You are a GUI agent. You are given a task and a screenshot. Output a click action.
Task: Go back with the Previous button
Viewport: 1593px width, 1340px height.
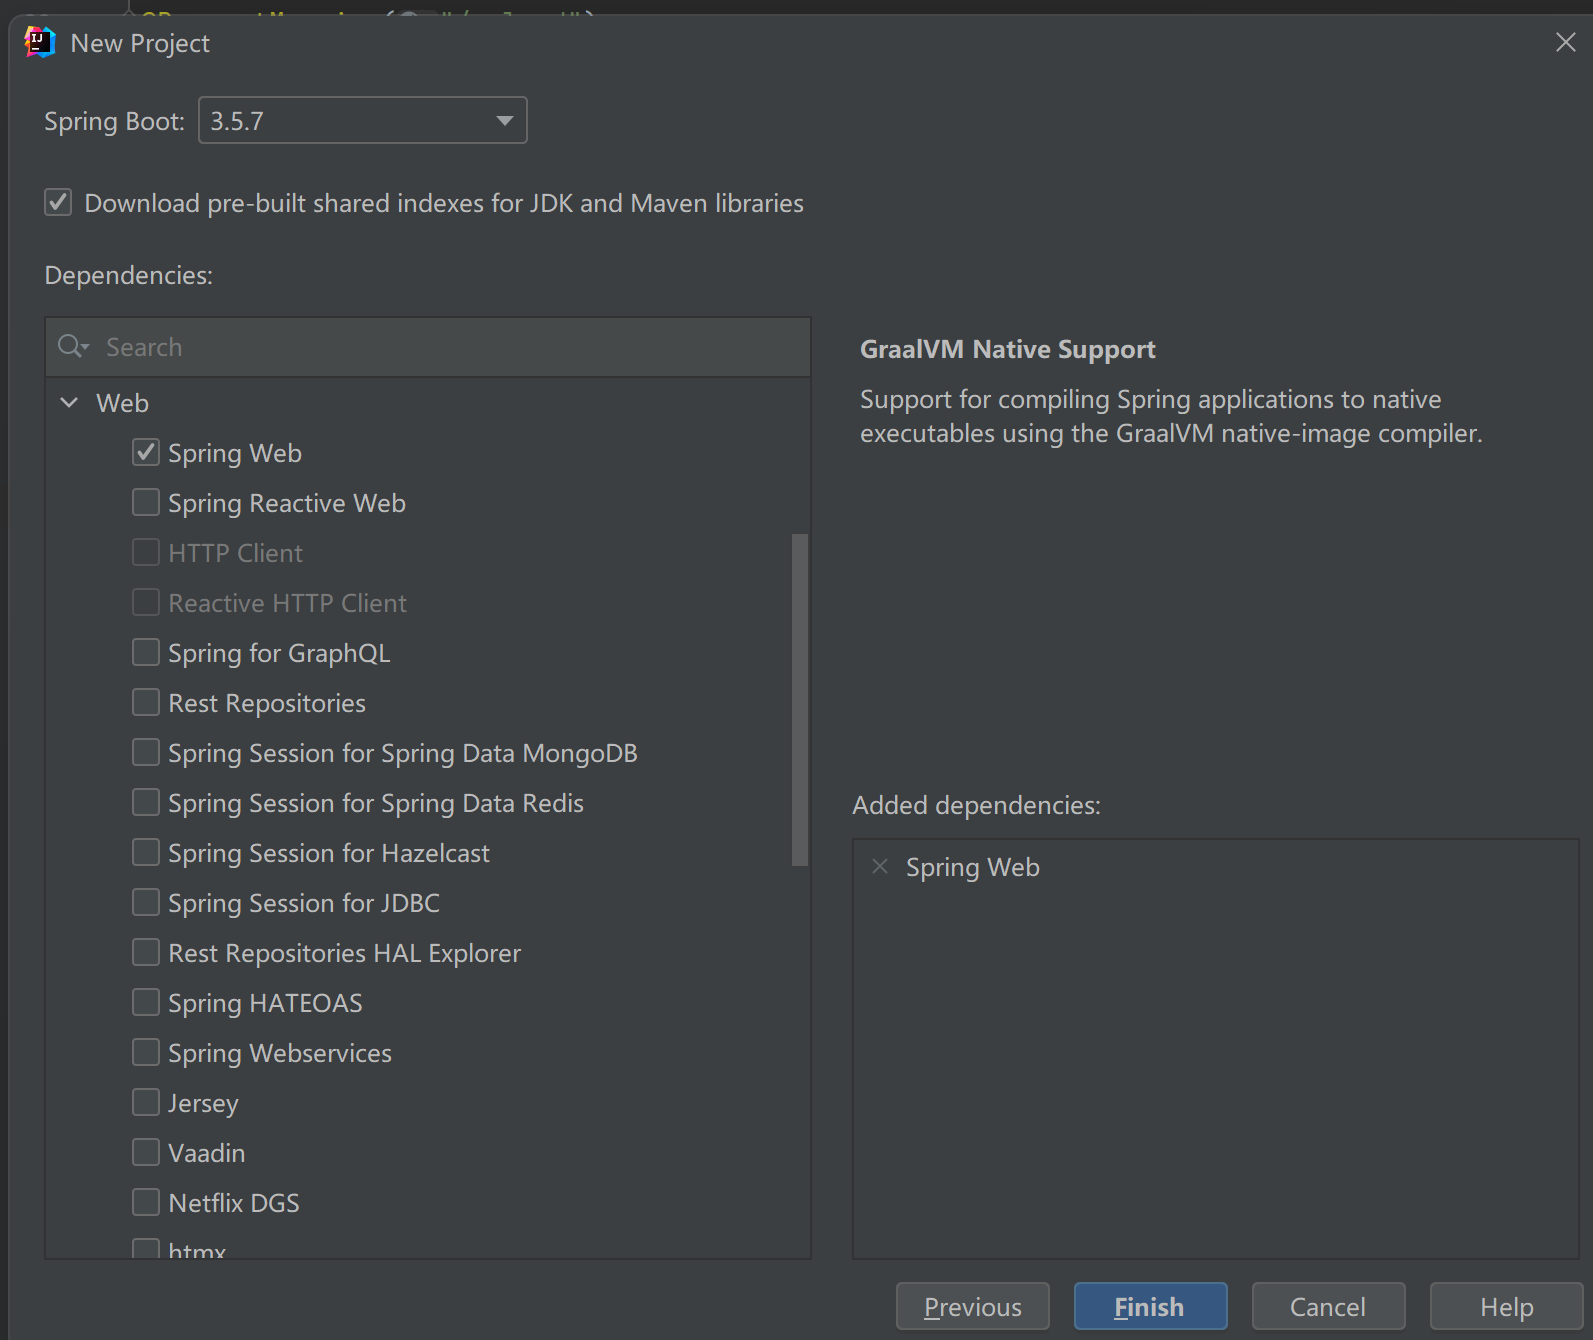click(x=973, y=1306)
